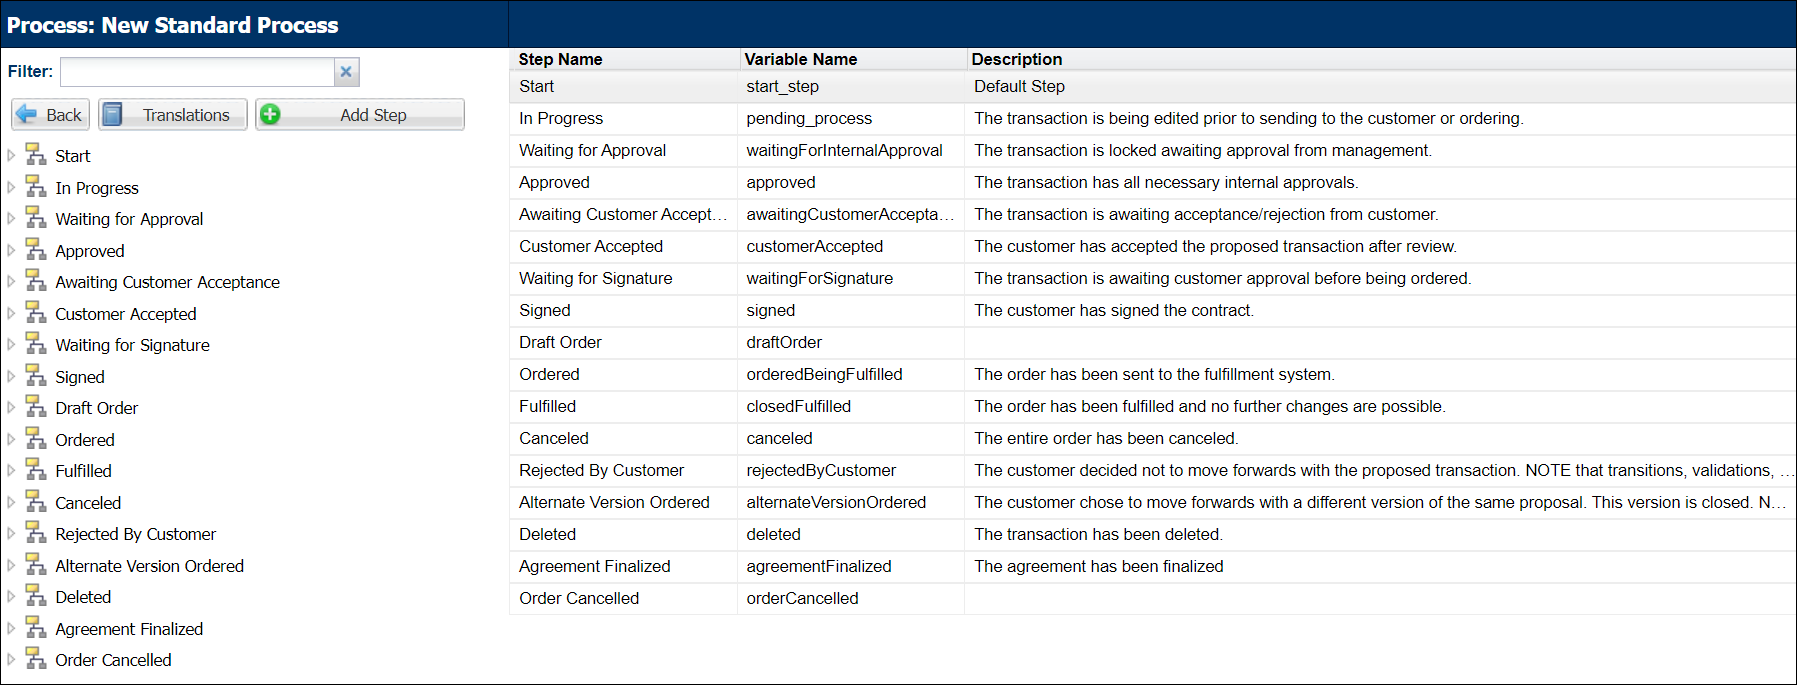Select the Agreement Finalized step

coord(129,628)
